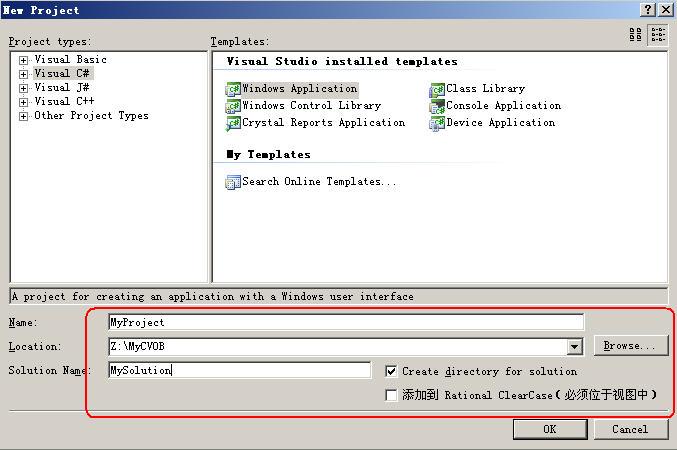Expand the Visual C# project types node
677x450 pixels.
23,74
